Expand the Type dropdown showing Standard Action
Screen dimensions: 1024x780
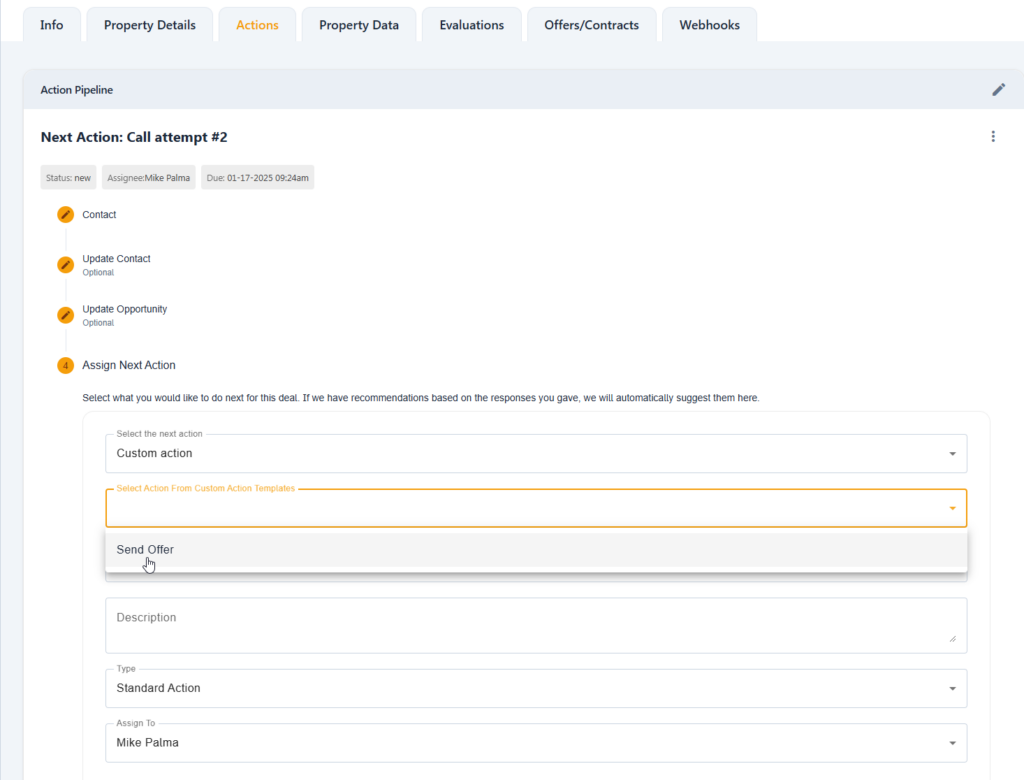[535, 688]
